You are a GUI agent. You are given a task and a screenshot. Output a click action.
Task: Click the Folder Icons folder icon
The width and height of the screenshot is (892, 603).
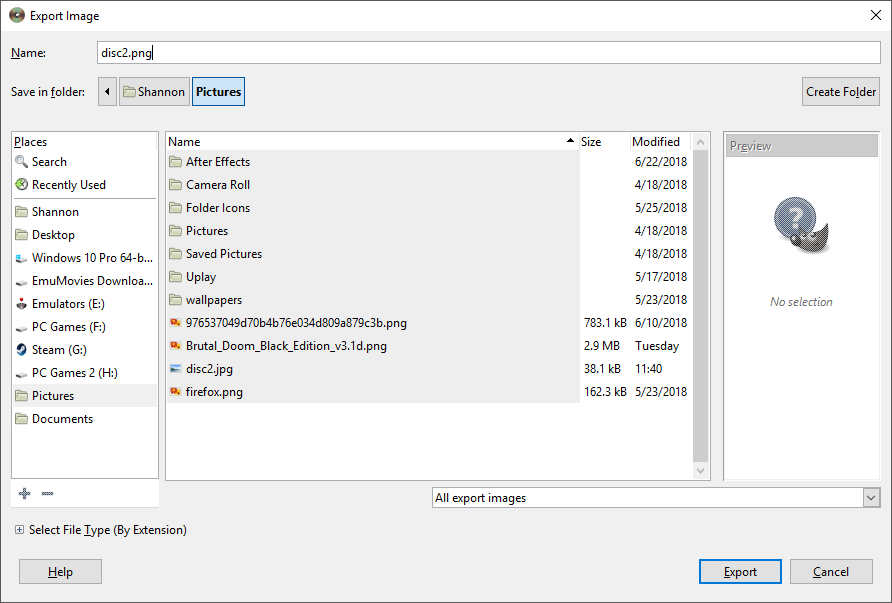point(175,208)
